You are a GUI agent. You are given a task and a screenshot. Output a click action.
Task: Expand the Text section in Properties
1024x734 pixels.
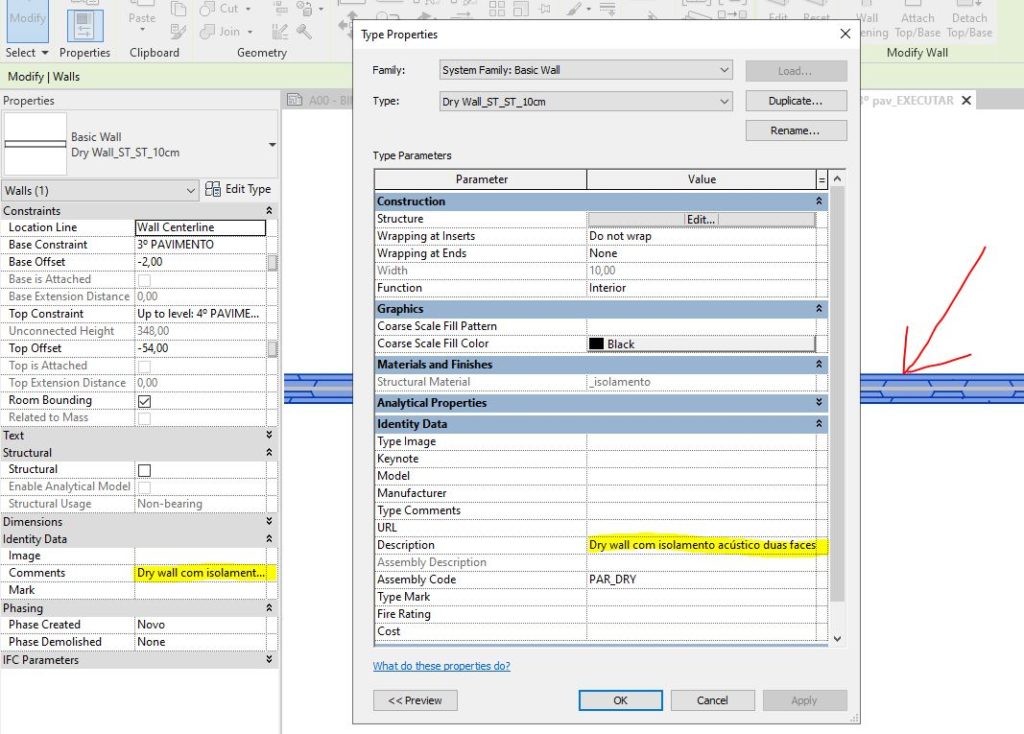coord(269,434)
